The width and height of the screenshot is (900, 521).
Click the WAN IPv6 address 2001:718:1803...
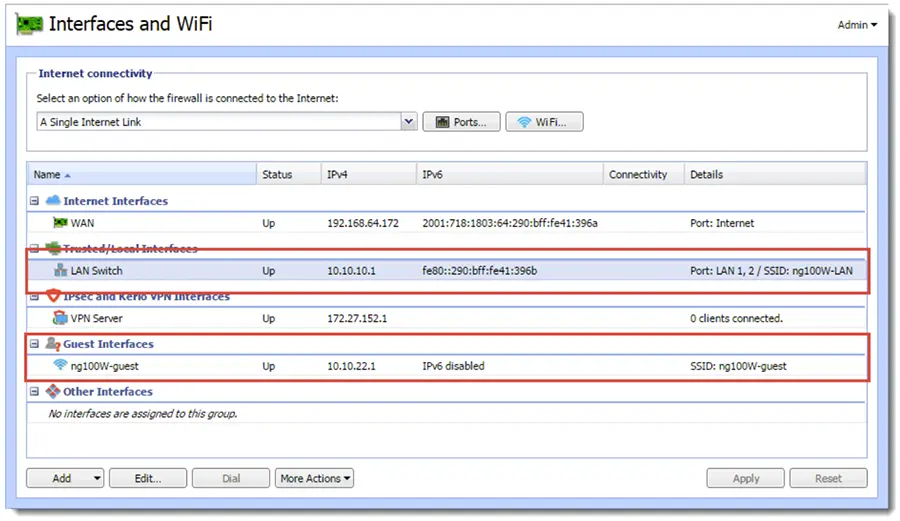[510, 223]
